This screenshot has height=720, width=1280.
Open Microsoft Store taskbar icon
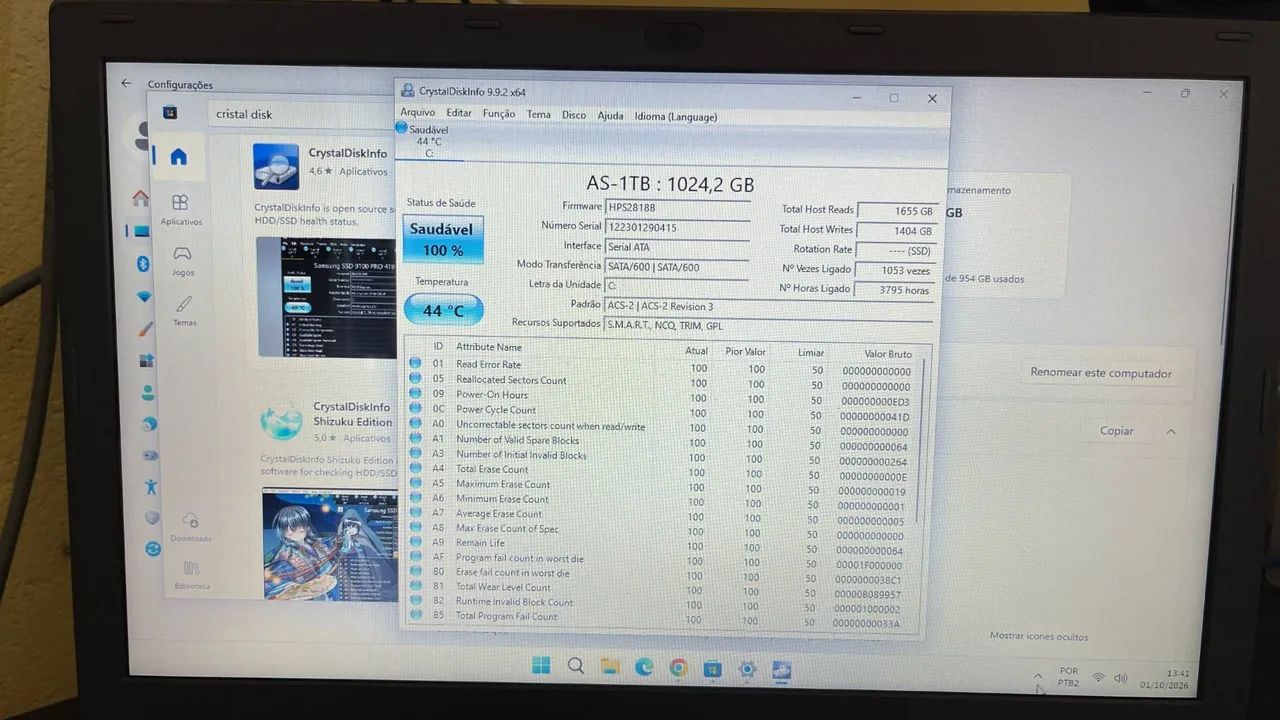(712, 668)
